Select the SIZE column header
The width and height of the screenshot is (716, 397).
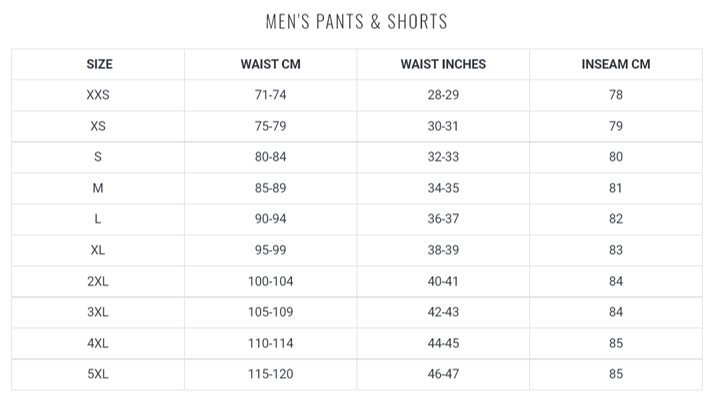click(x=99, y=64)
